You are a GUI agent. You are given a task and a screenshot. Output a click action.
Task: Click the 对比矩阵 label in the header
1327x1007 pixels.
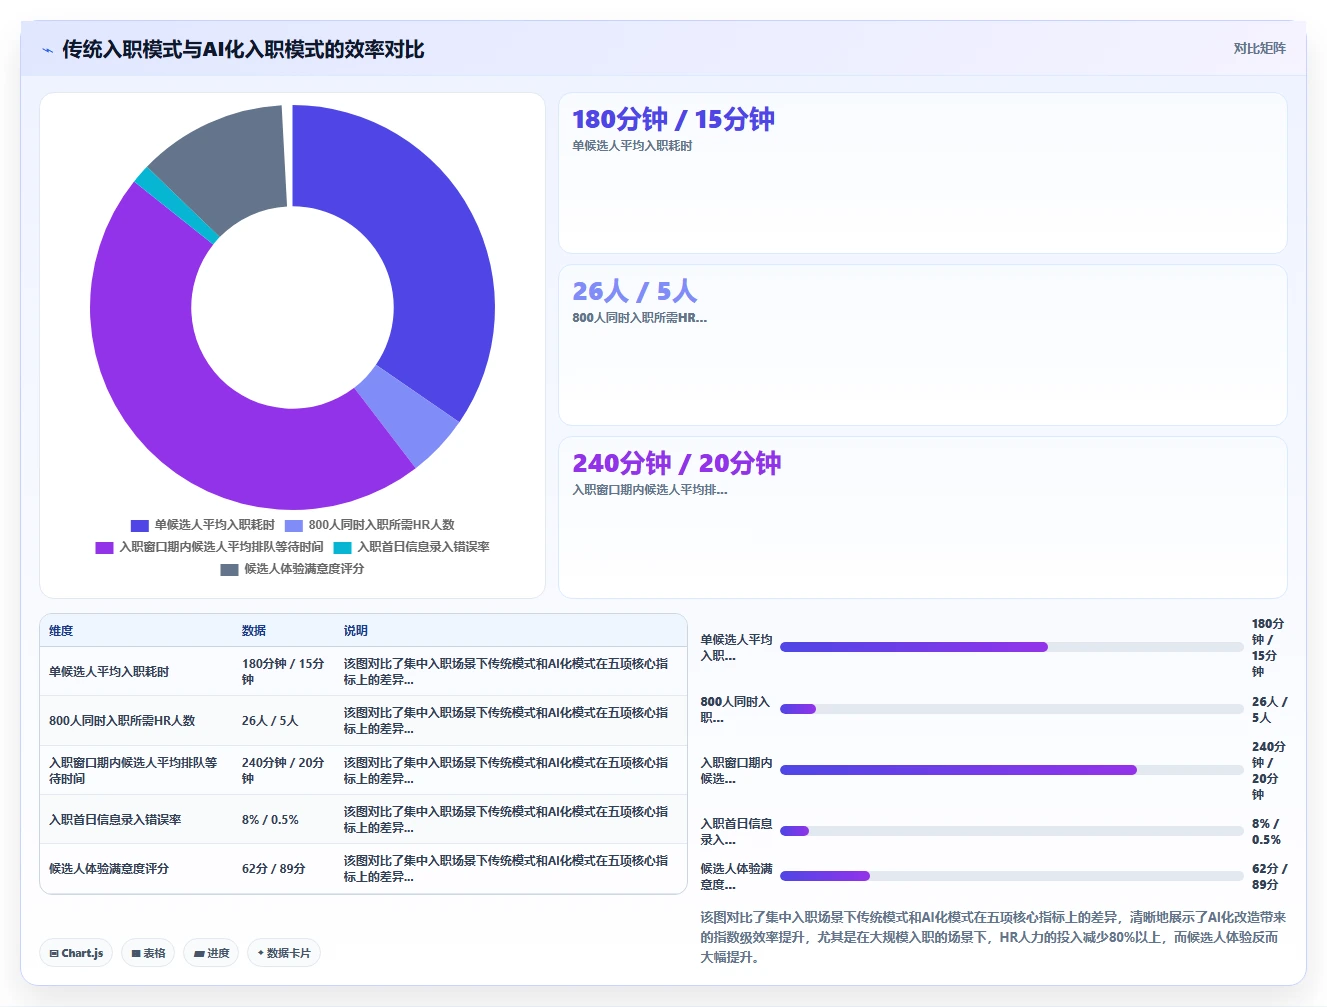tap(1259, 48)
